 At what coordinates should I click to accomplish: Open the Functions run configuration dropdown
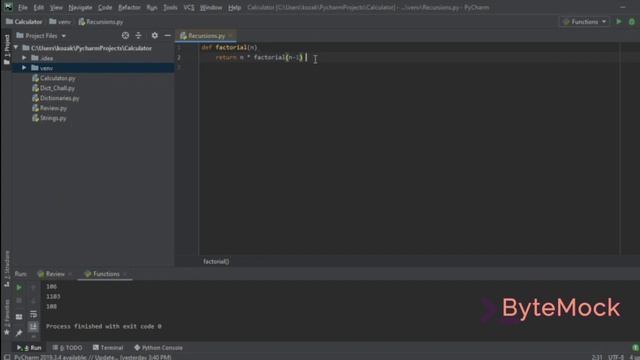tap(584, 22)
